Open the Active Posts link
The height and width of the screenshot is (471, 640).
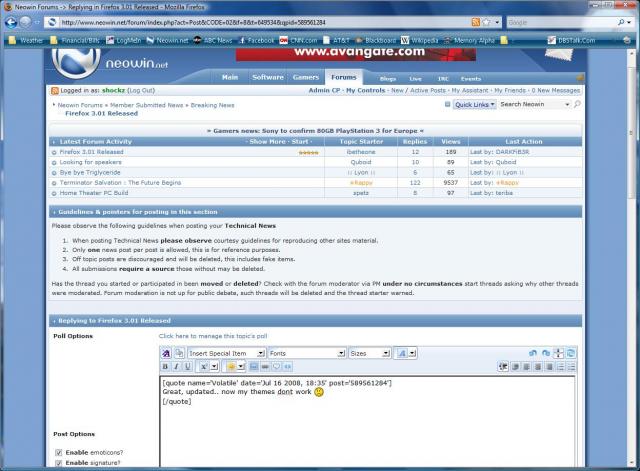click(x=428, y=91)
